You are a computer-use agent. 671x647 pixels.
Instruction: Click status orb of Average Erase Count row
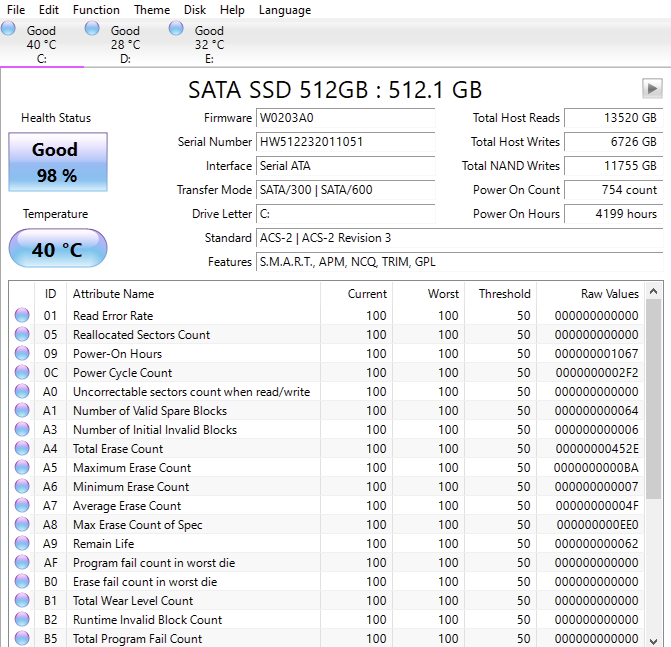click(x=22, y=505)
